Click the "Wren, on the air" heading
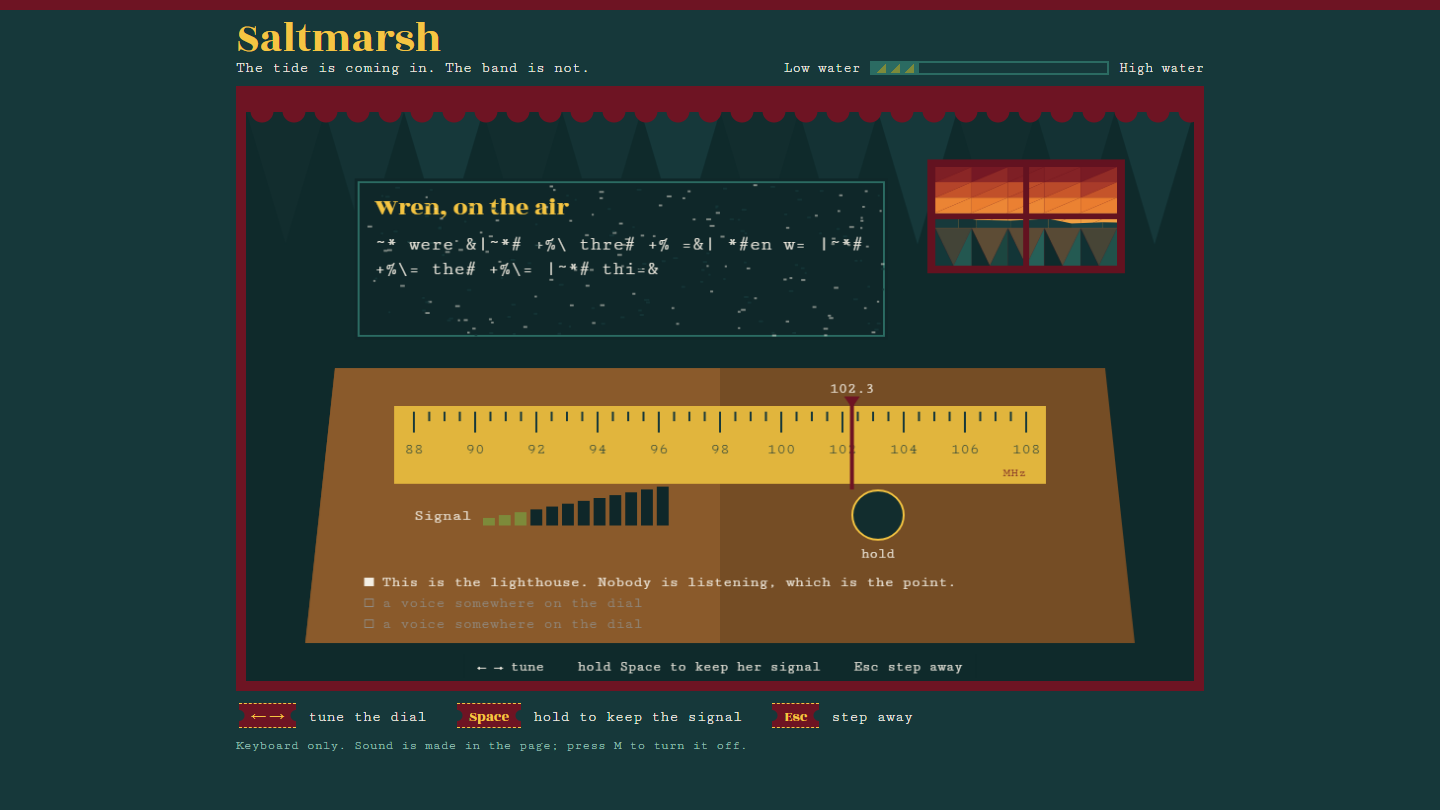 coord(472,207)
